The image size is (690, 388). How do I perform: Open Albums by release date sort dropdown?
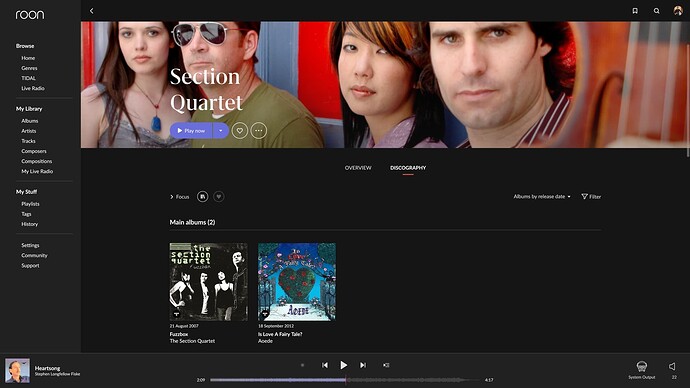click(542, 197)
